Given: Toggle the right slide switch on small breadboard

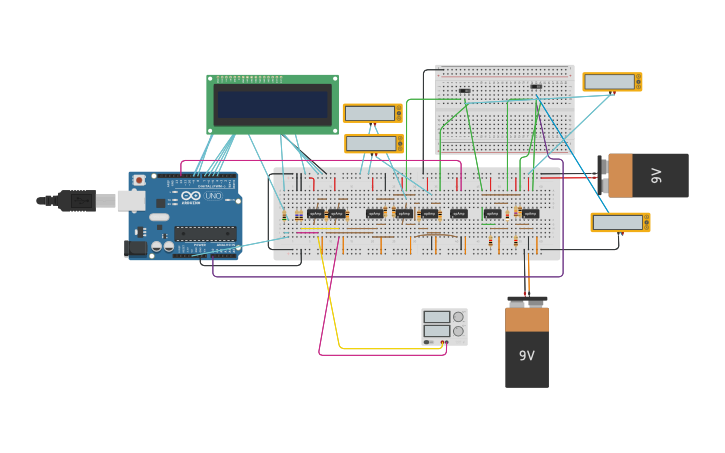Looking at the screenshot, I should tap(536, 87).
